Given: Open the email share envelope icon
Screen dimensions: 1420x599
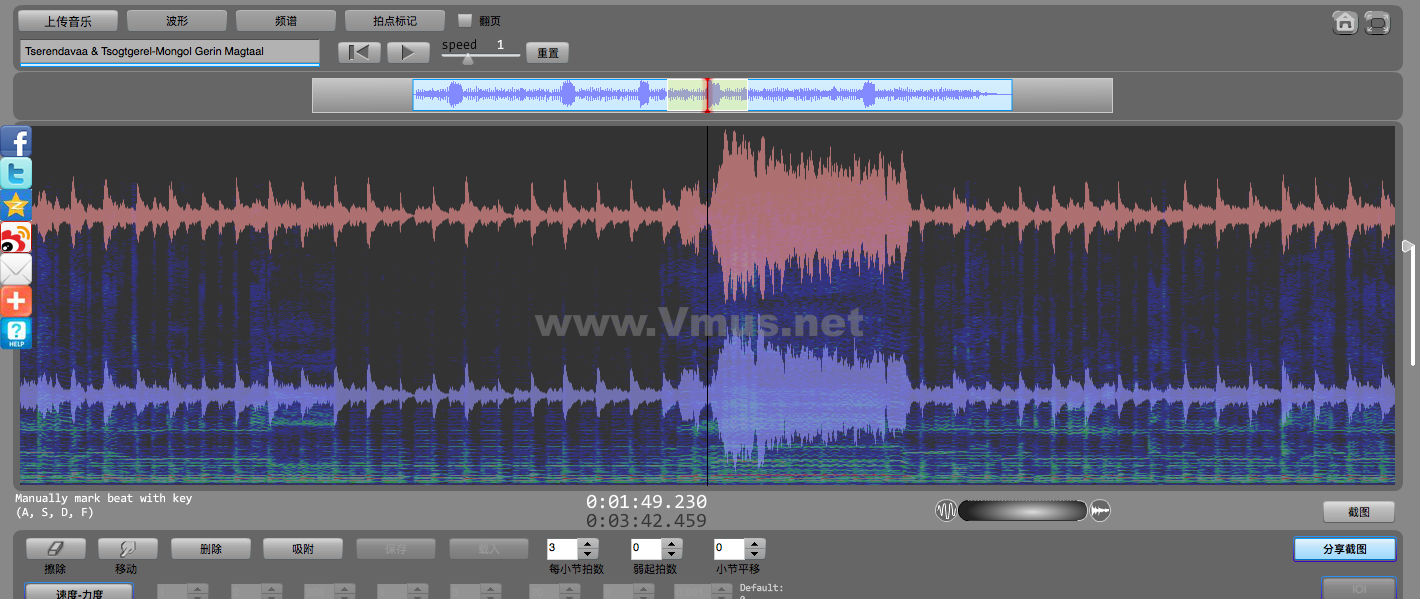Looking at the screenshot, I should point(16,269).
